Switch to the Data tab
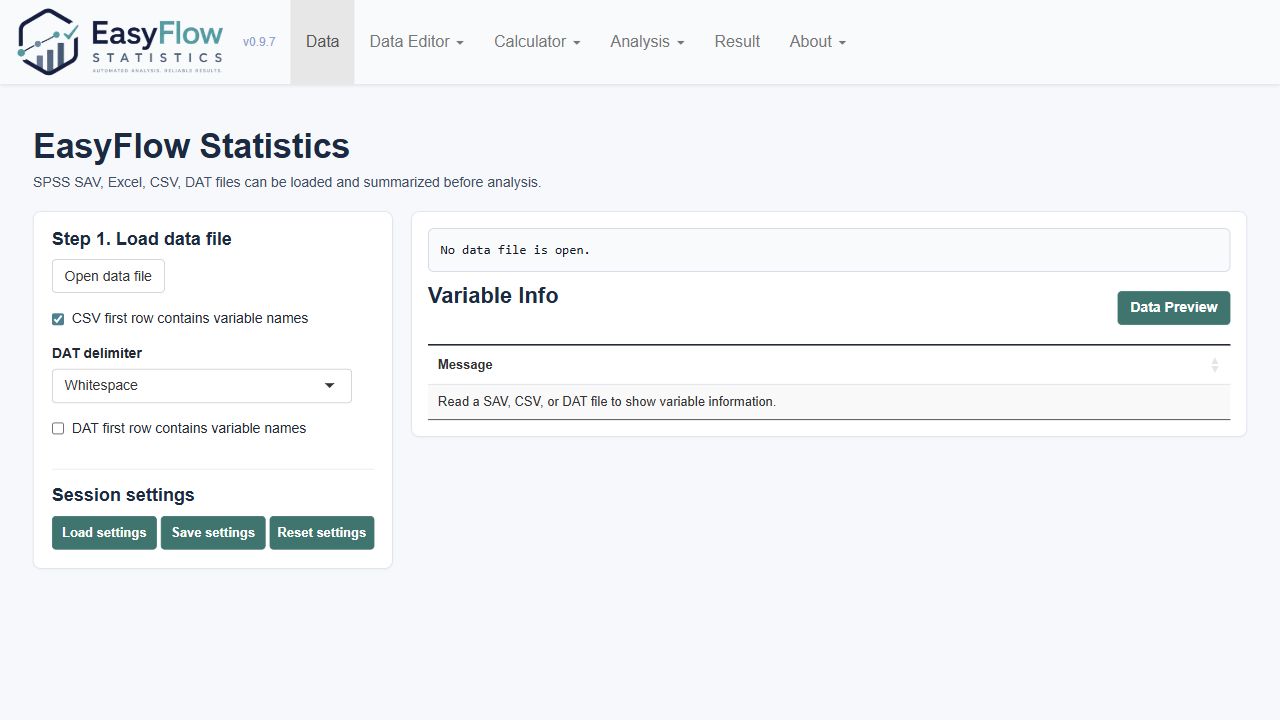This screenshot has height=720, width=1280. [322, 42]
